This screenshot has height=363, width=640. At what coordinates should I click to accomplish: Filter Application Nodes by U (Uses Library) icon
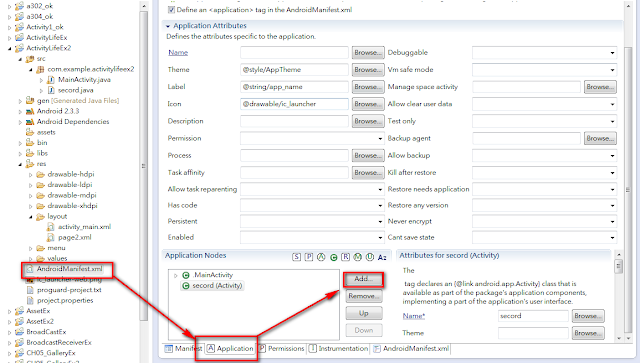(370, 257)
